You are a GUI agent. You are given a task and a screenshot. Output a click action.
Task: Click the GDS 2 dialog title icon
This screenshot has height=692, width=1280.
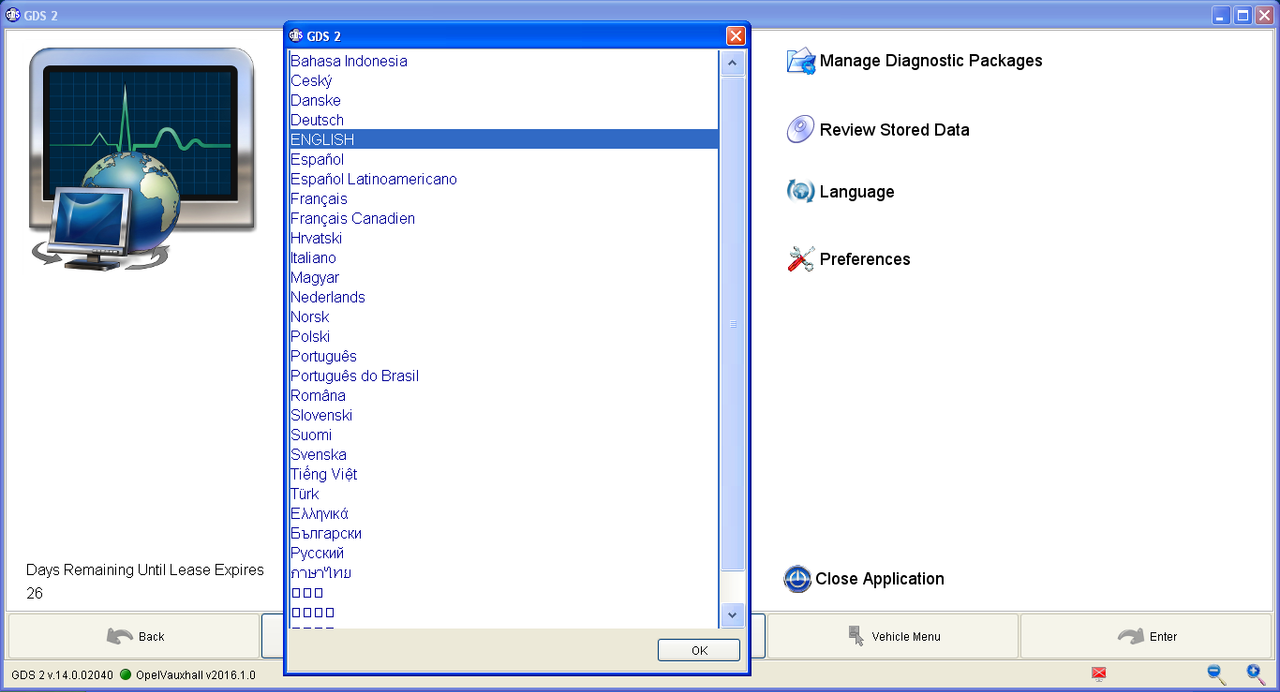(x=296, y=36)
